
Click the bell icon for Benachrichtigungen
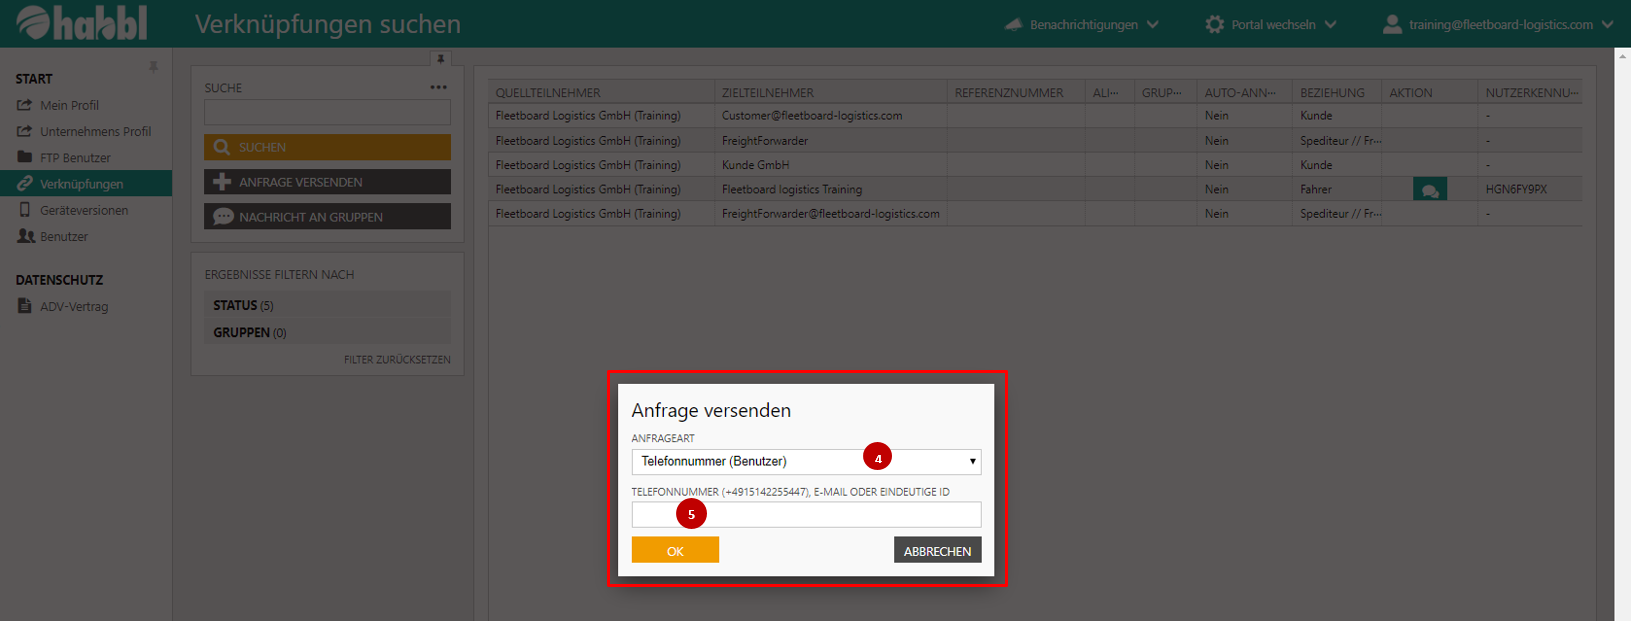1013,24
